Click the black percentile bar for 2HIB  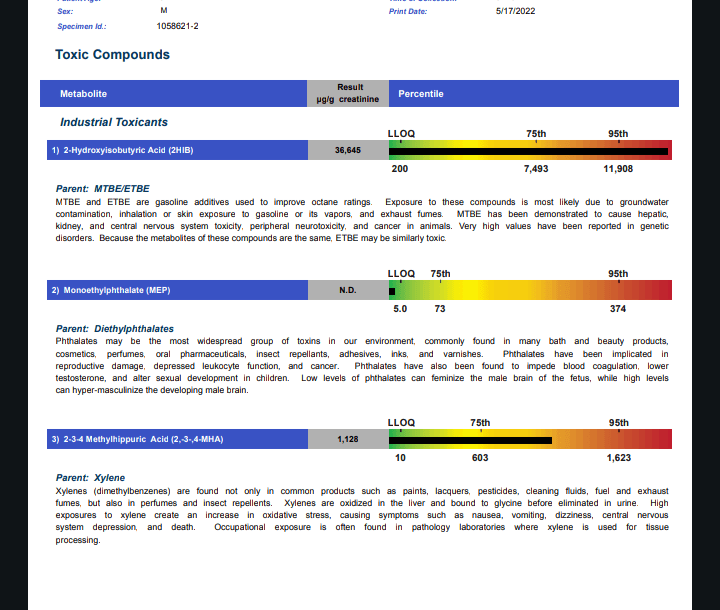pos(528,152)
